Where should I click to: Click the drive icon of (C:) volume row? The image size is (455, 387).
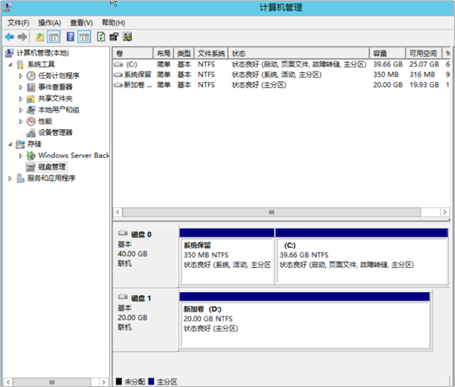119,64
